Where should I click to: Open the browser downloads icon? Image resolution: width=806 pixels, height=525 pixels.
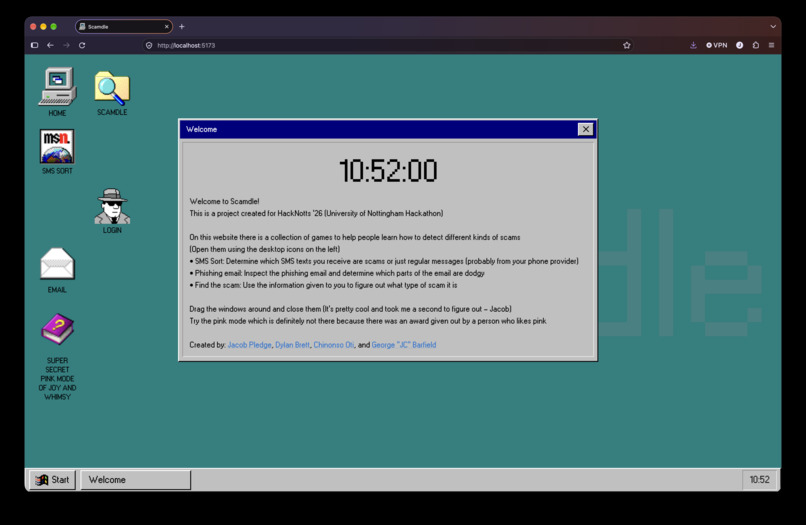(x=693, y=45)
